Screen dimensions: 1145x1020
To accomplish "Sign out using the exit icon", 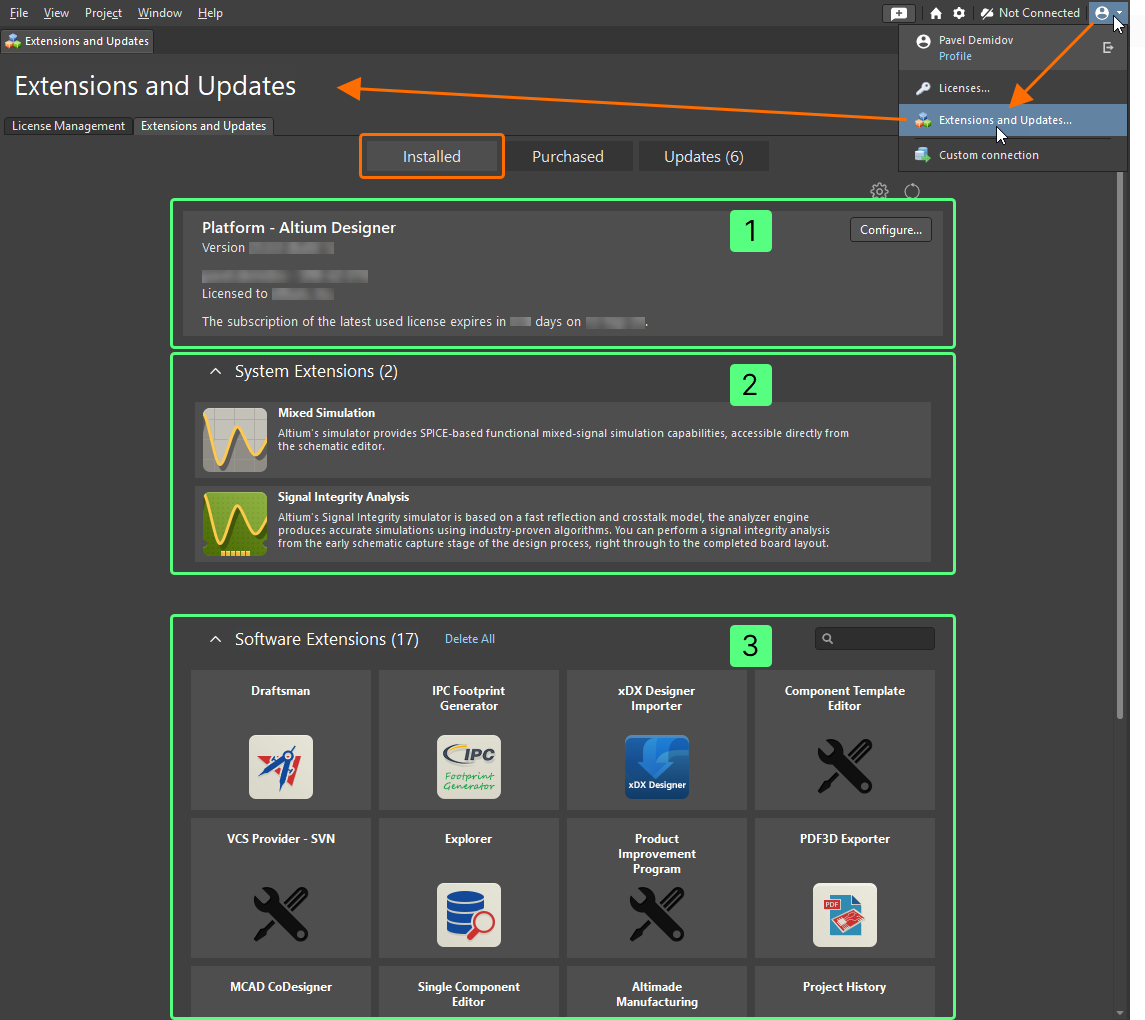I will [1108, 47].
